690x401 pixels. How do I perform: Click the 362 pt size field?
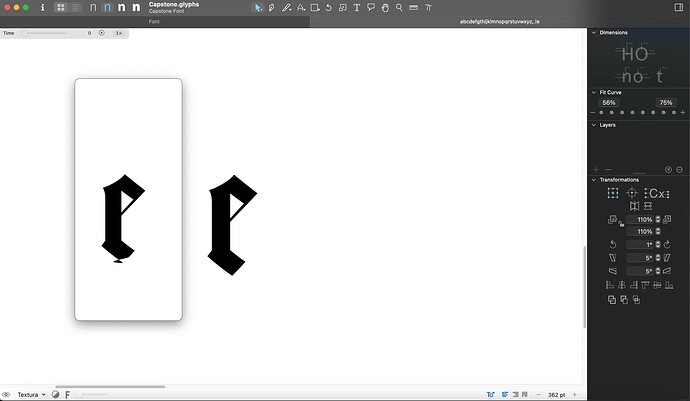(558, 395)
